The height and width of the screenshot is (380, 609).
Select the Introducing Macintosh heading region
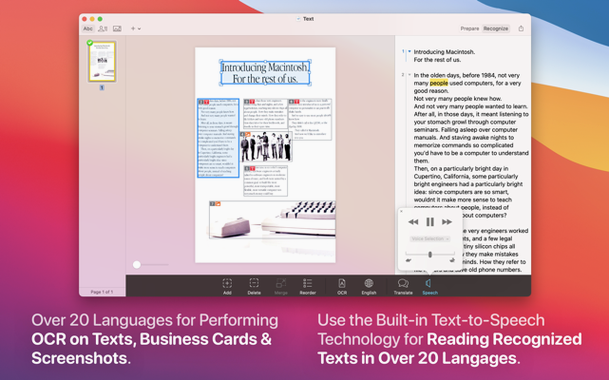[x=265, y=73]
